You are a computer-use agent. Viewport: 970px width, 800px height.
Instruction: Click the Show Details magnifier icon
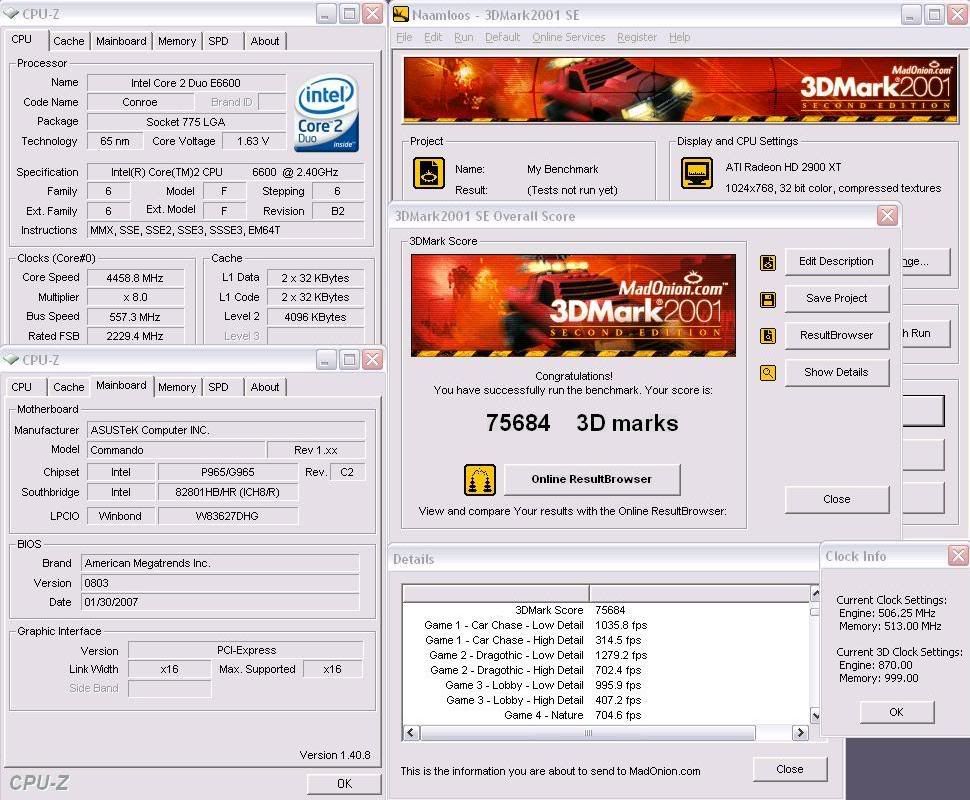point(768,373)
